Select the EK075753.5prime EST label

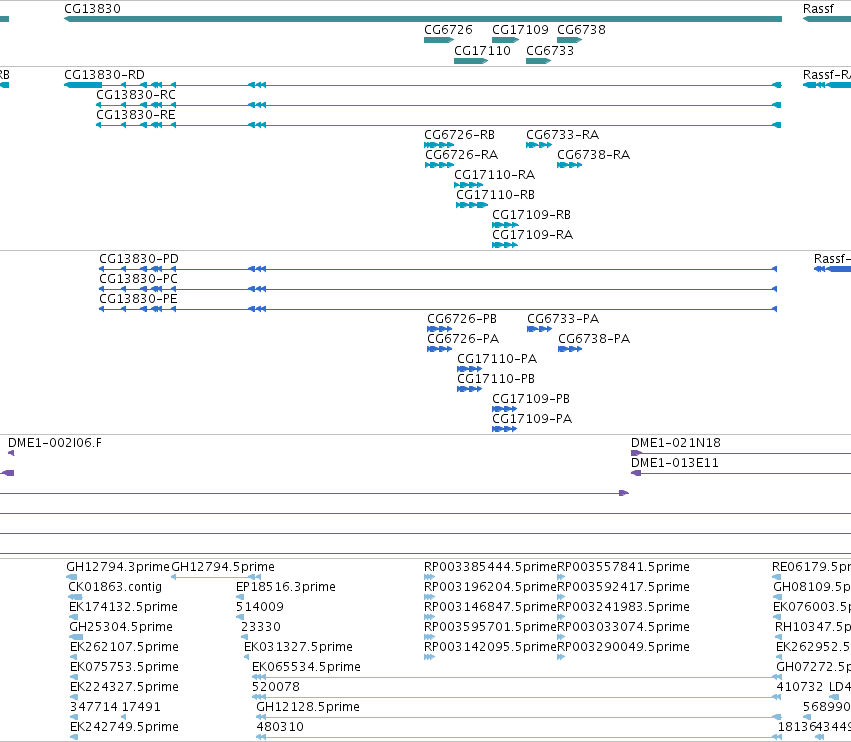click(x=124, y=667)
